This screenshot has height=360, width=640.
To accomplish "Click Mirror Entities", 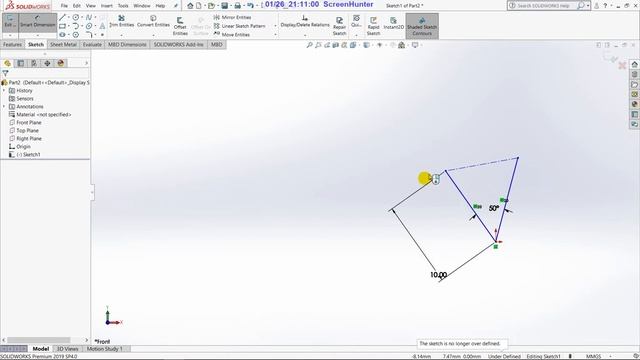I will point(232,17).
